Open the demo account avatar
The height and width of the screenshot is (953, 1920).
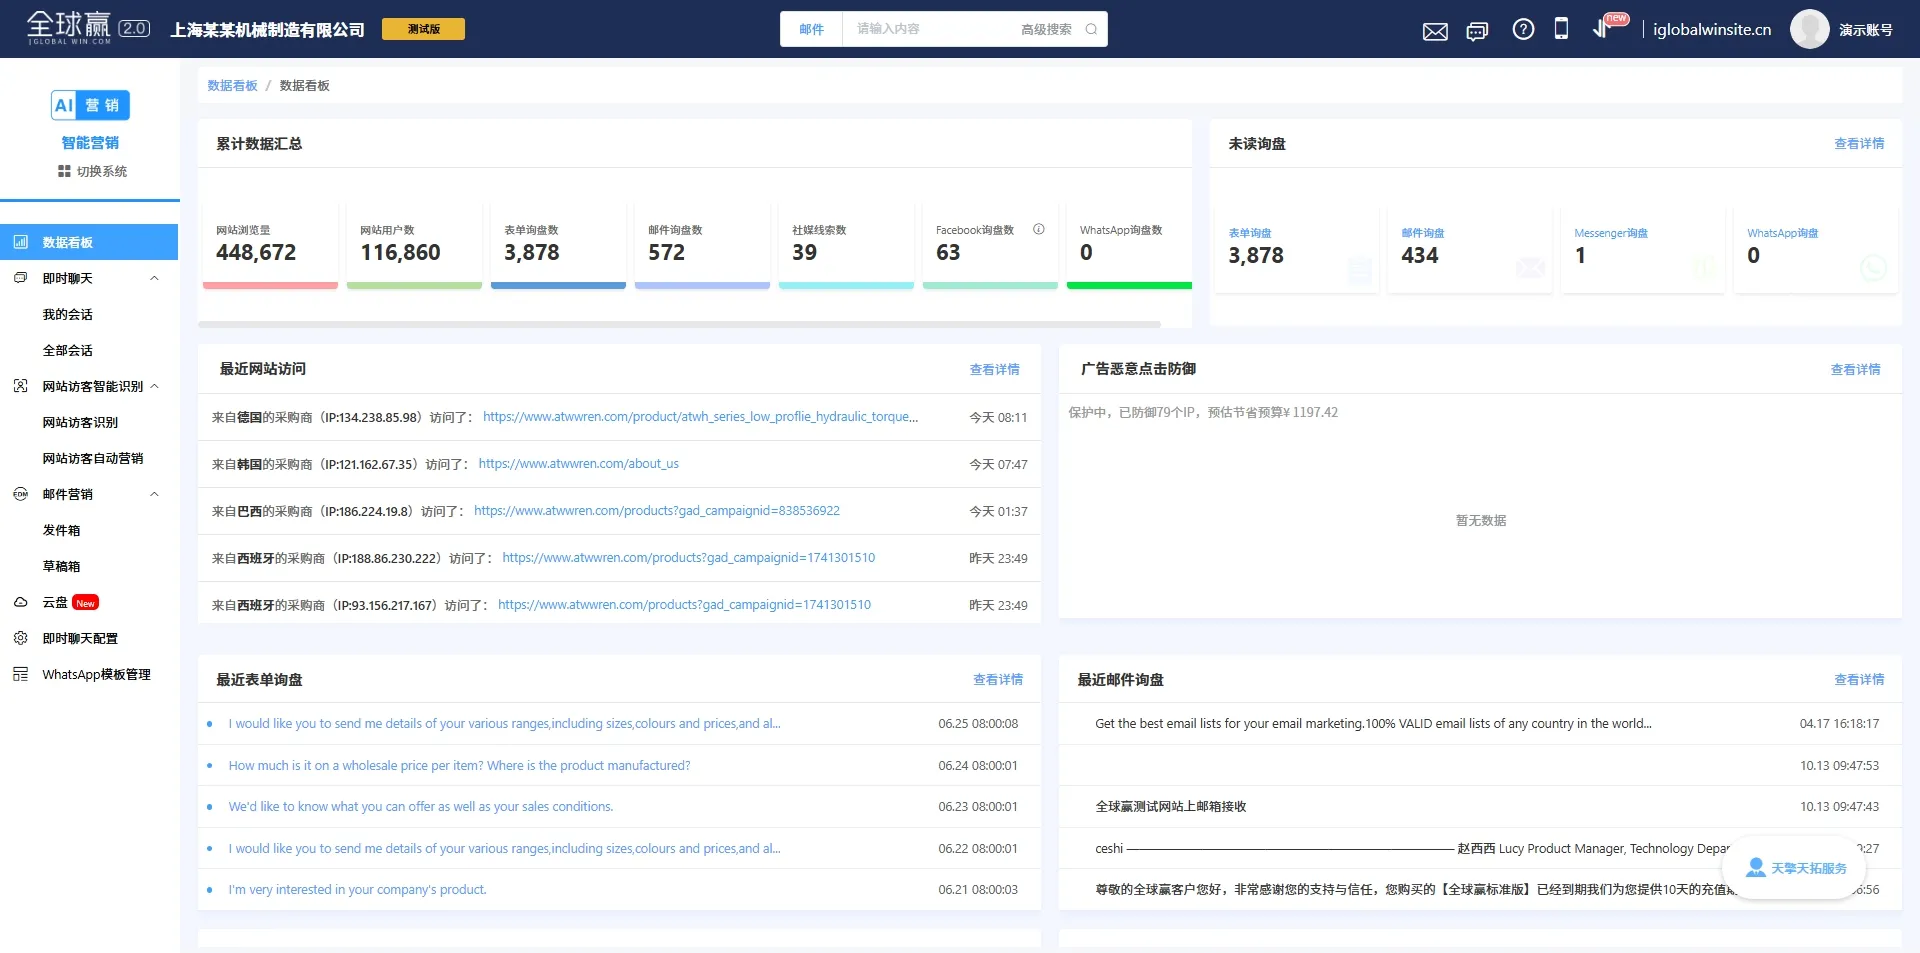point(1809,30)
